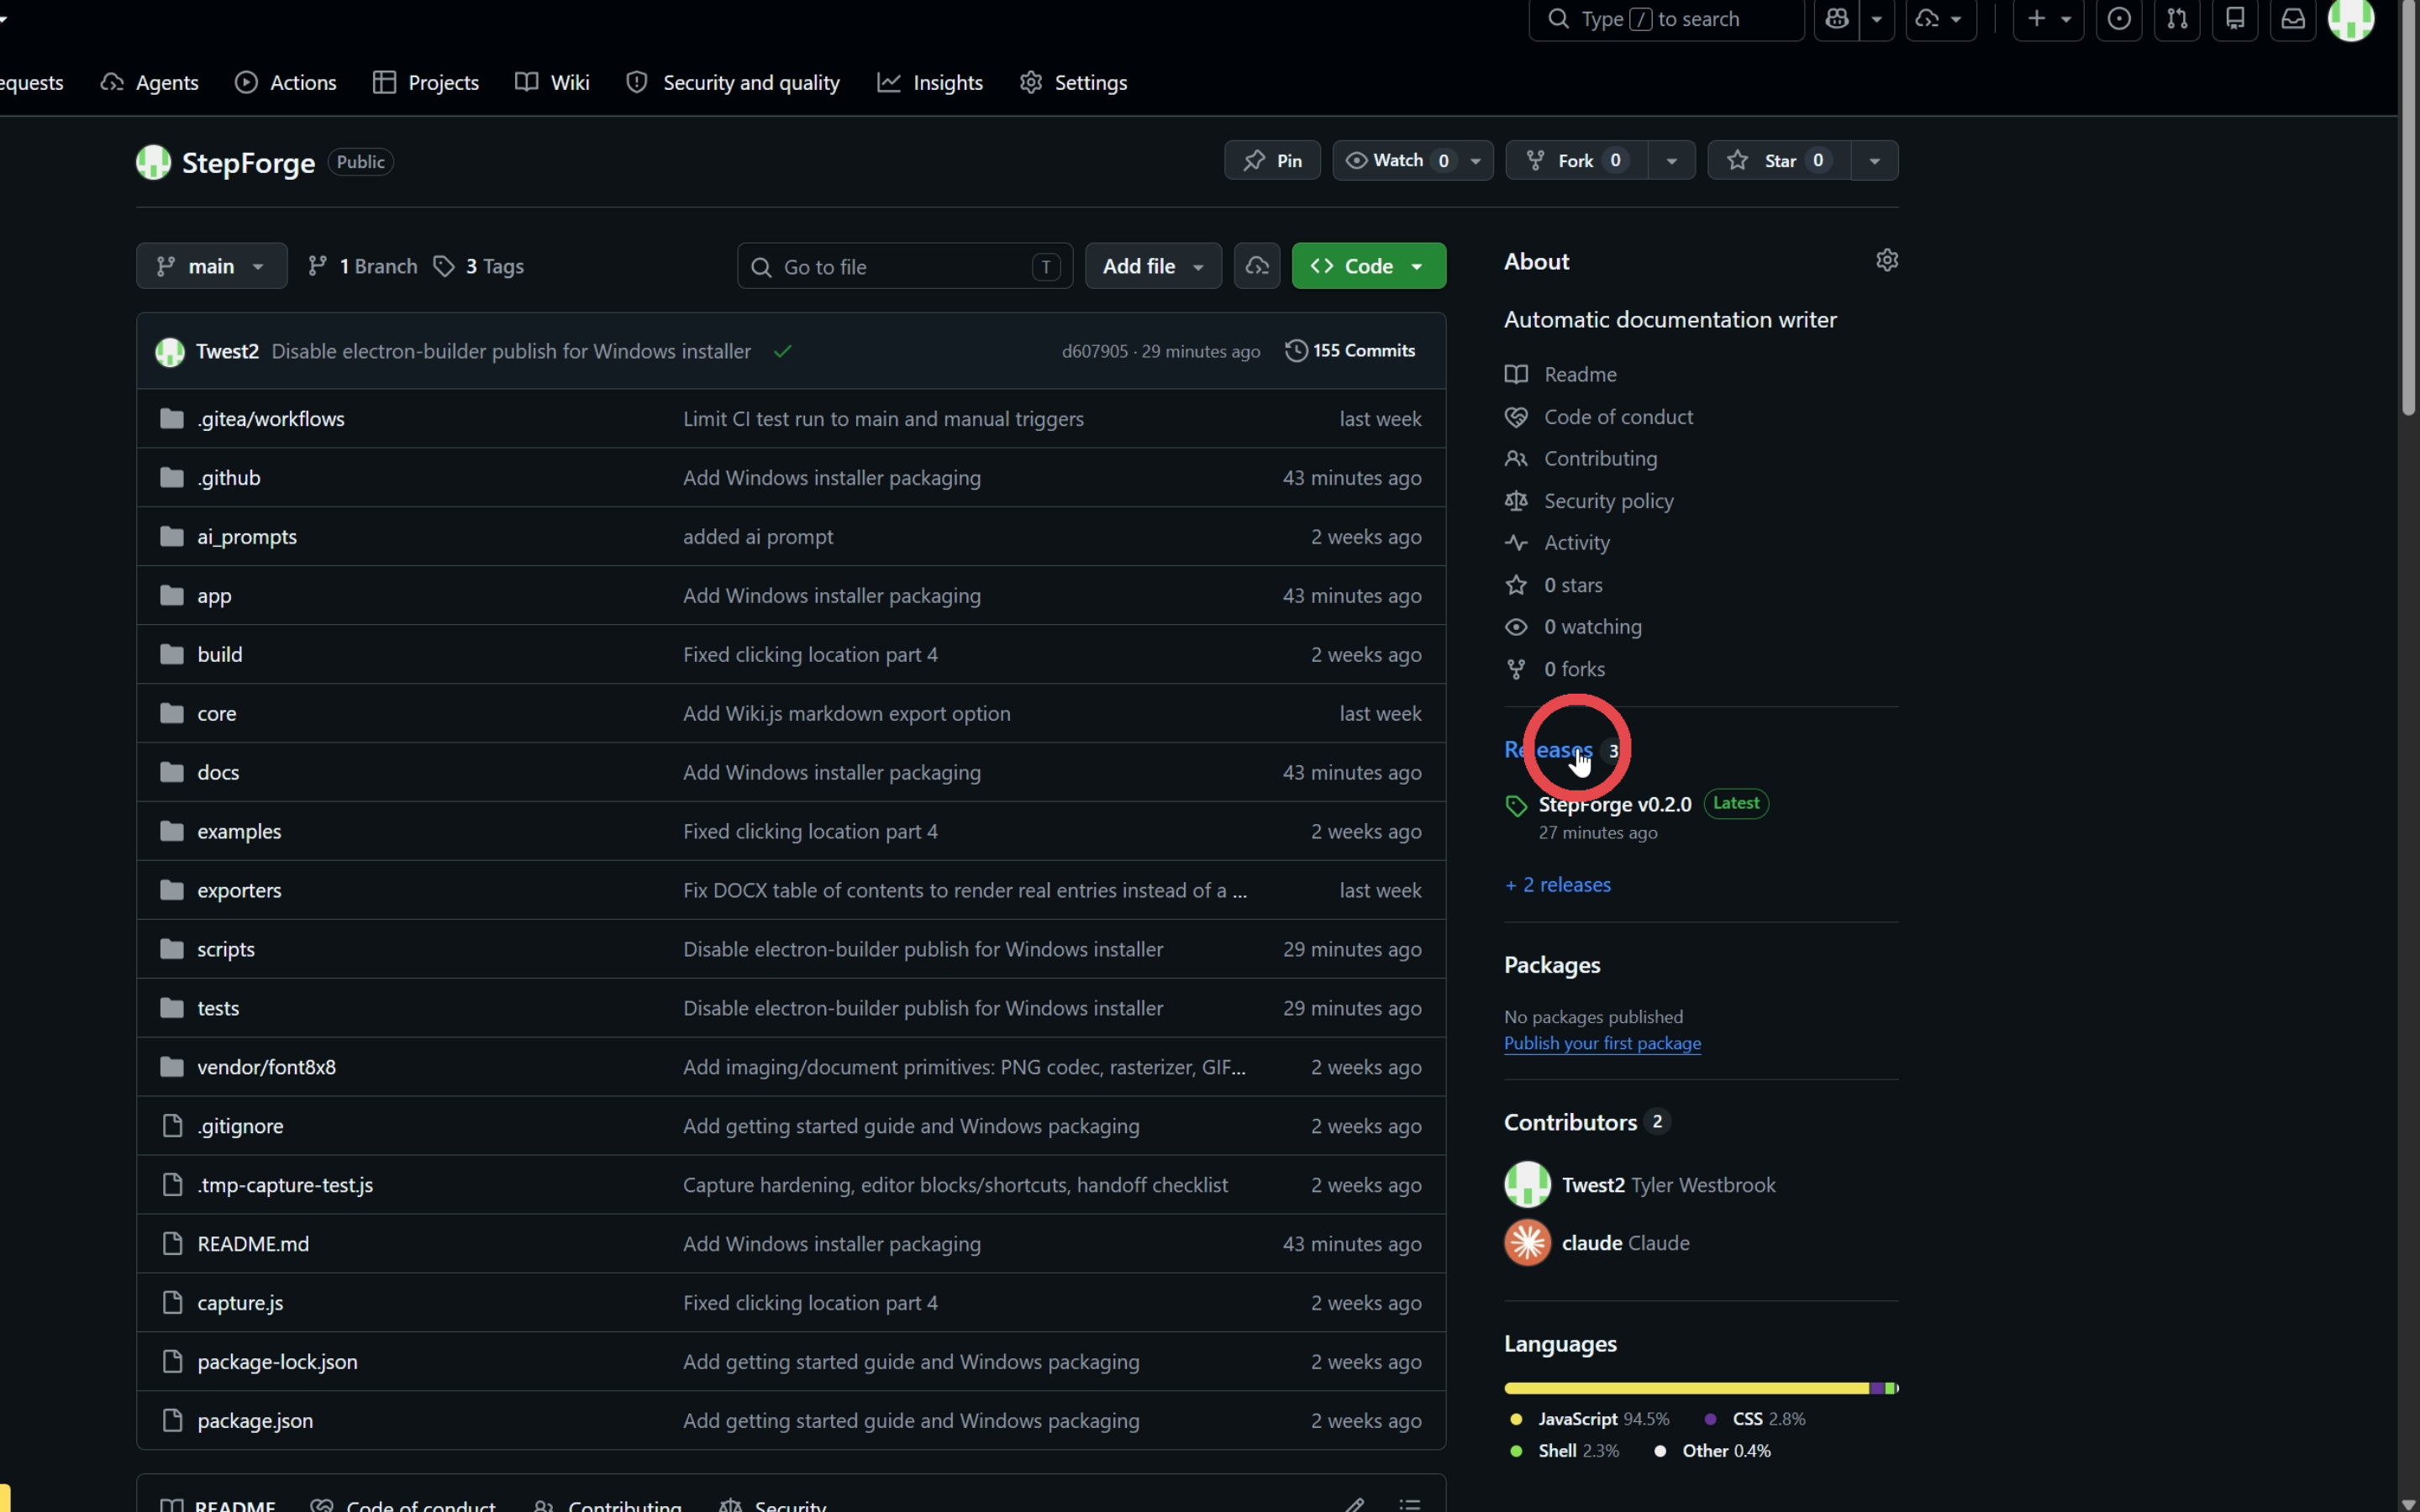2420x1512 pixels.
Task: Open the Copilot icon in header
Action: (x=1836, y=19)
